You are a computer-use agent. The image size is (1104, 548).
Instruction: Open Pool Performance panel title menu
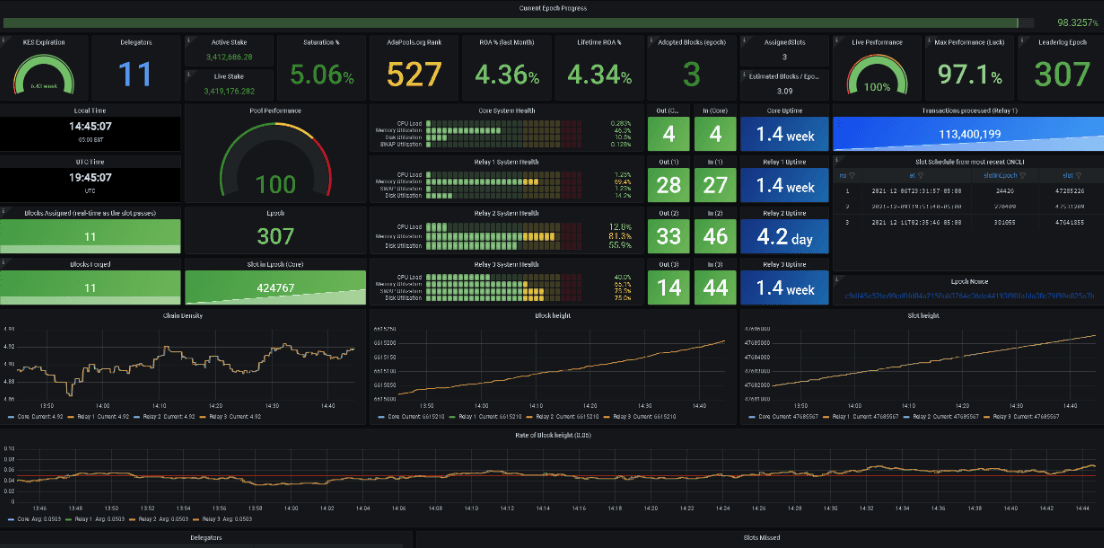point(275,111)
